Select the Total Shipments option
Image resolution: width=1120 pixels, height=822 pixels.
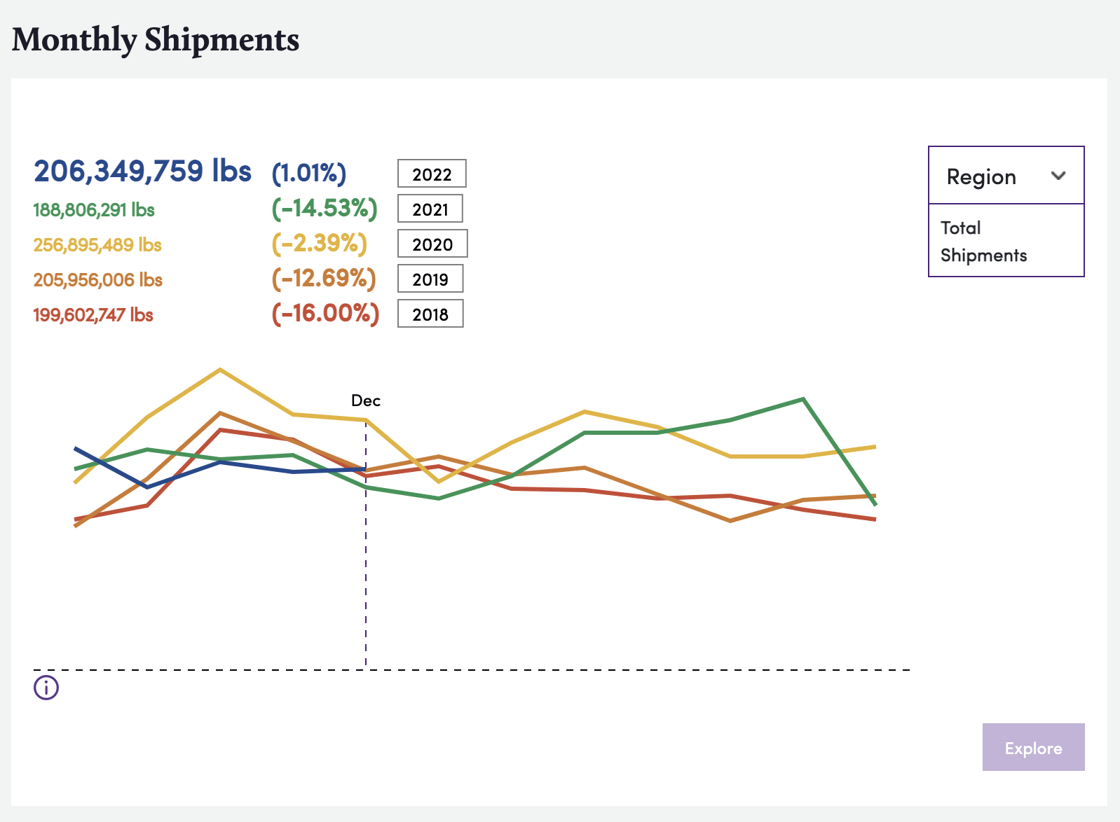click(x=983, y=241)
